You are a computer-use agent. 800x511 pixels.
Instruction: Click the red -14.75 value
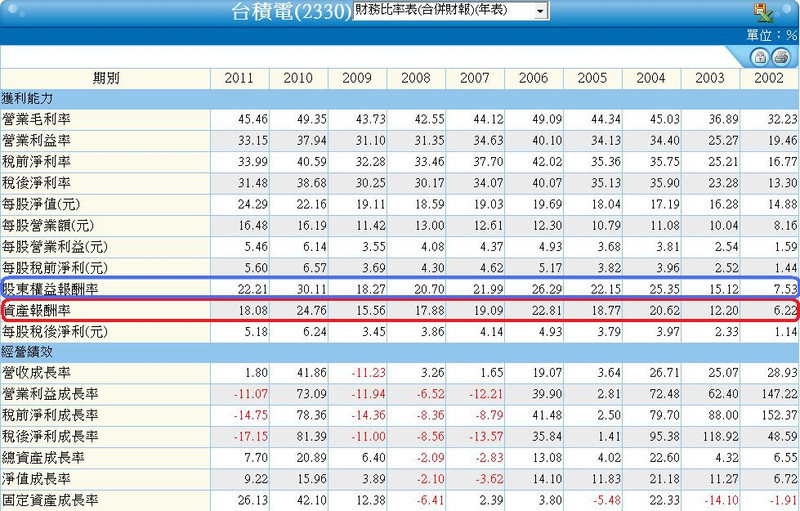[x=251, y=416]
